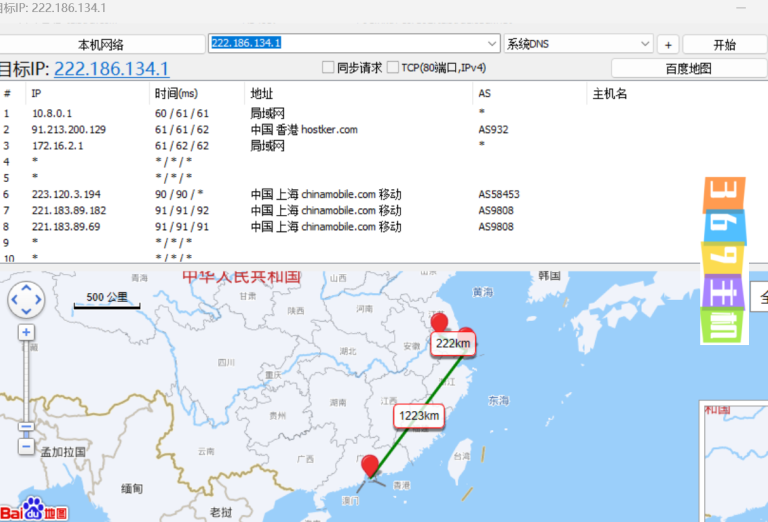Enable the 同步请求 checkbox
The width and height of the screenshot is (768, 522).
tap(328, 67)
